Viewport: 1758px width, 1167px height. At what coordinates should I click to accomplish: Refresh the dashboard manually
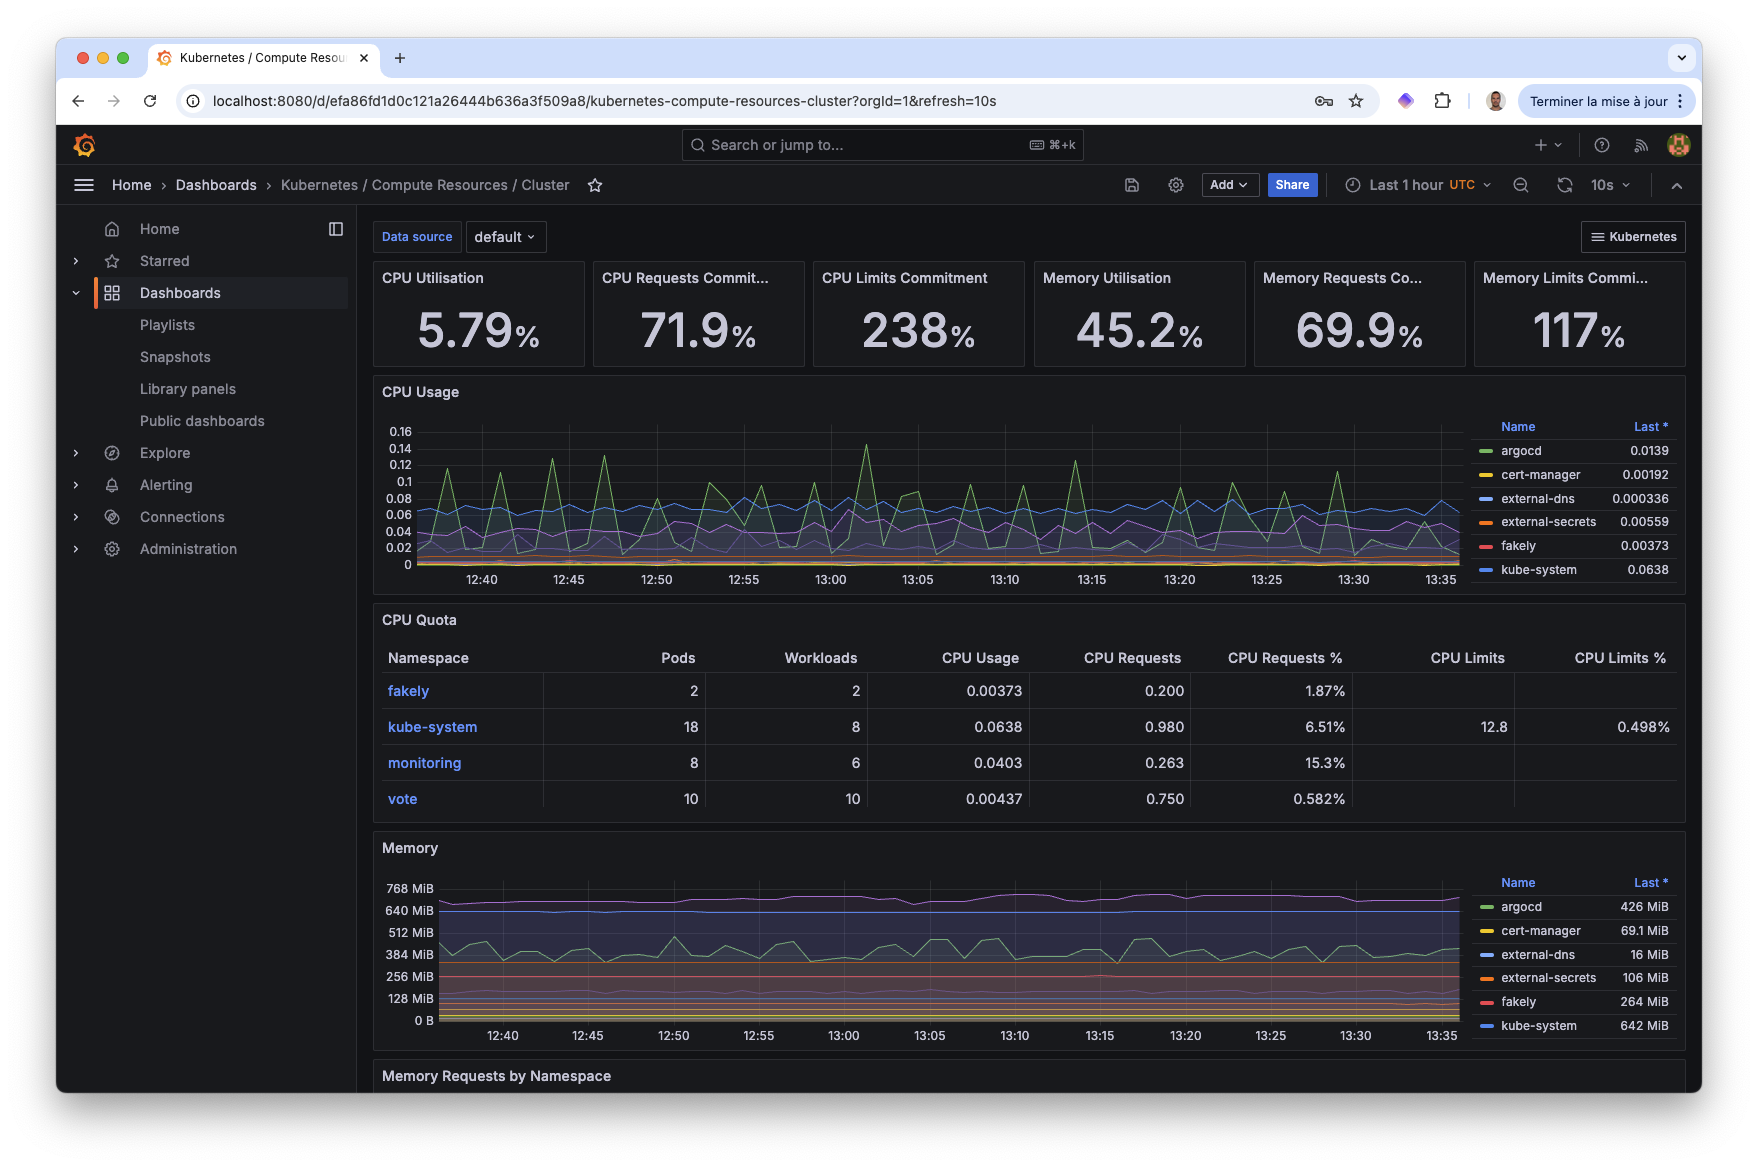[1565, 185]
